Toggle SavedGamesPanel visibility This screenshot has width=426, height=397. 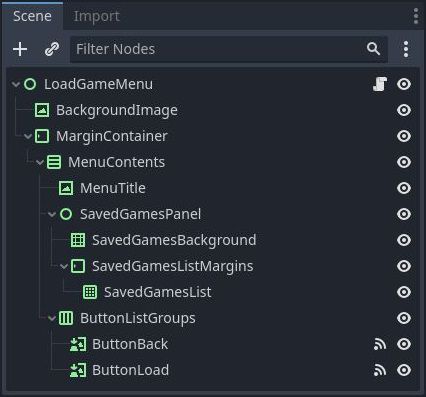coord(404,214)
